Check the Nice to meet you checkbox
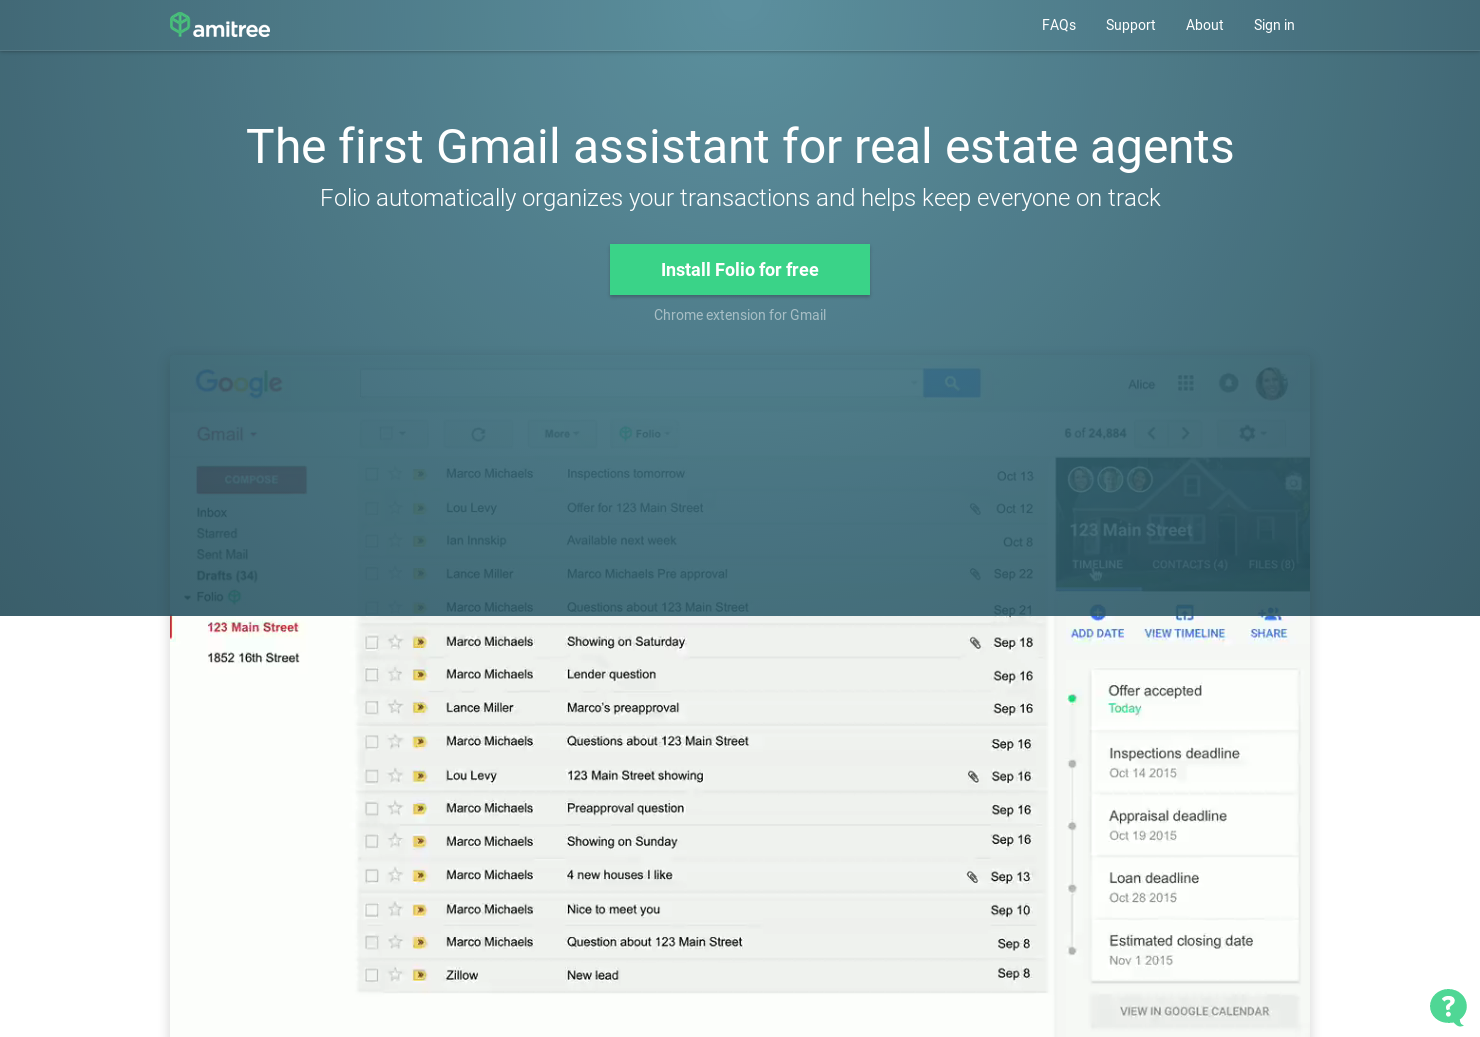This screenshot has width=1480, height=1037. tap(372, 910)
